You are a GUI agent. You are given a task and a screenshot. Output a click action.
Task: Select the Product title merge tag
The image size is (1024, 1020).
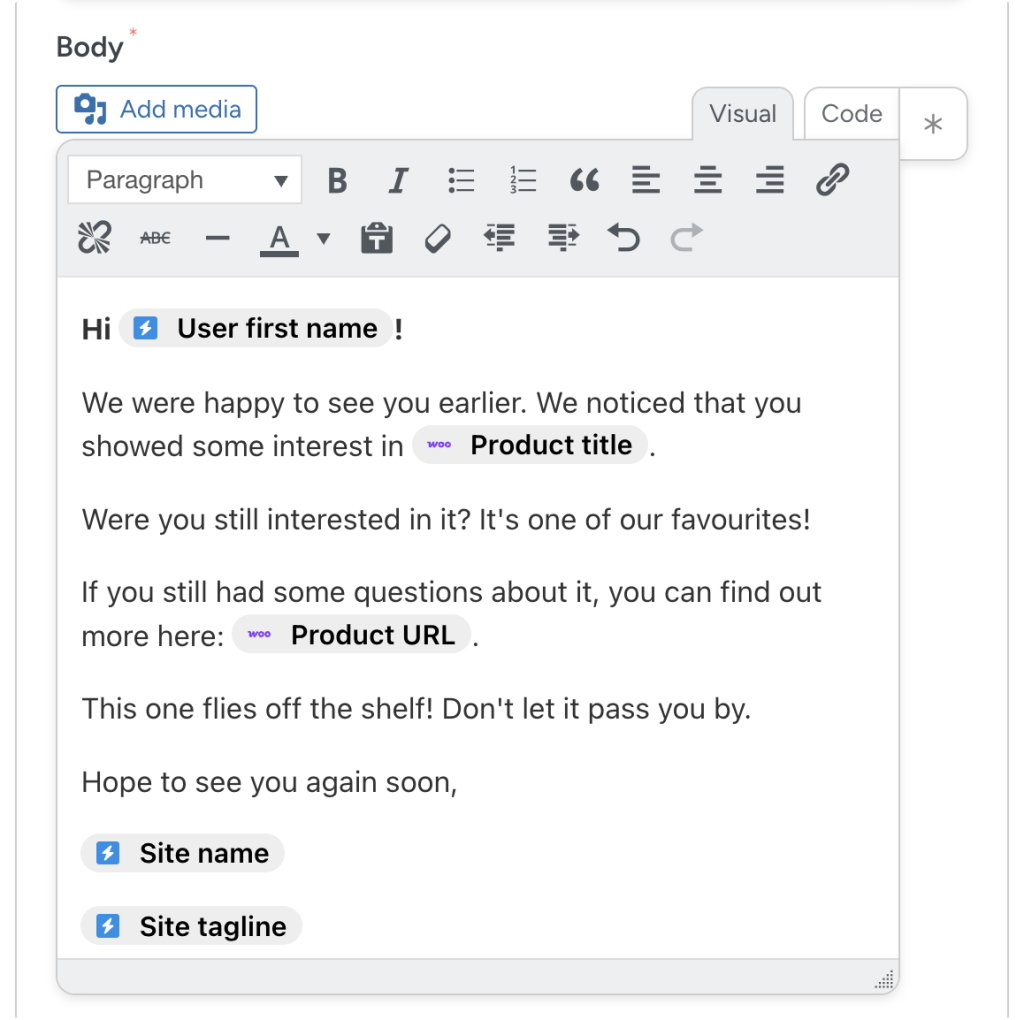pos(530,445)
